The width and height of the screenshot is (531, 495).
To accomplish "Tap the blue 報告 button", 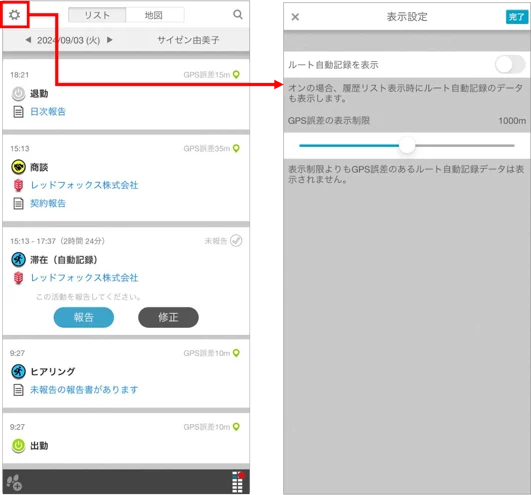I will (x=84, y=317).
